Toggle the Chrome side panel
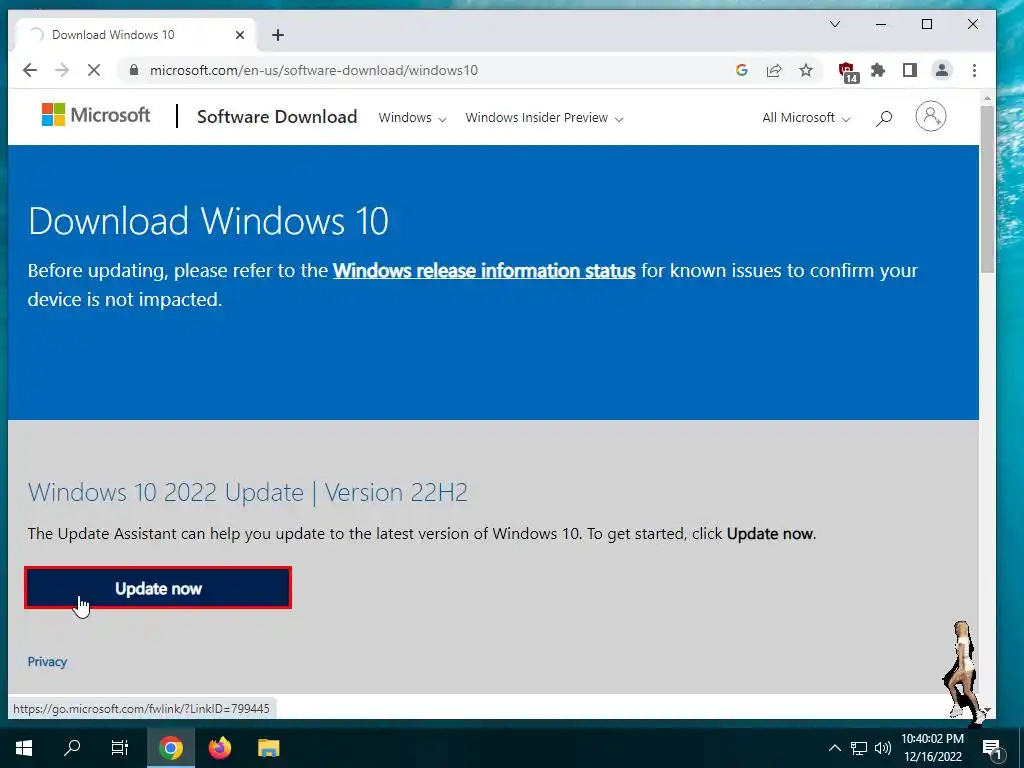Viewport: 1024px width, 768px height. click(x=910, y=71)
